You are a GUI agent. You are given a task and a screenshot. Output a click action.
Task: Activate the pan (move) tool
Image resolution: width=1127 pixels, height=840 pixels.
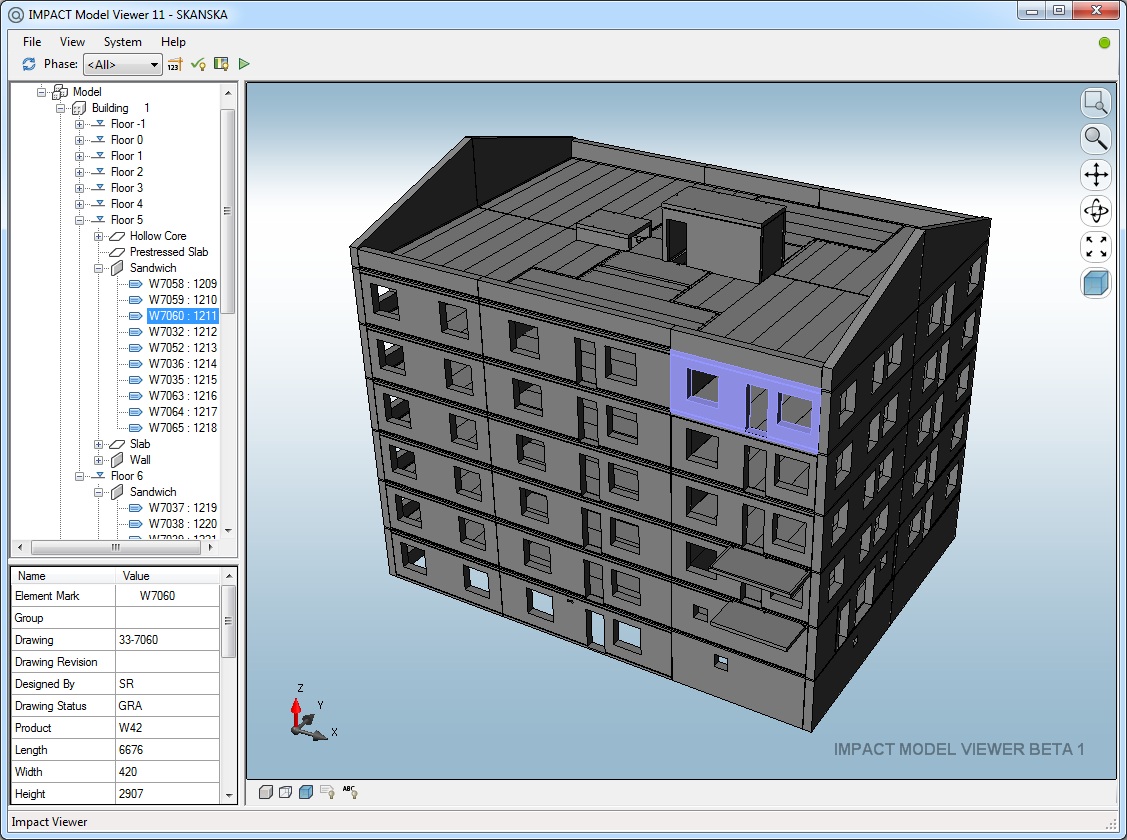[x=1095, y=175]
